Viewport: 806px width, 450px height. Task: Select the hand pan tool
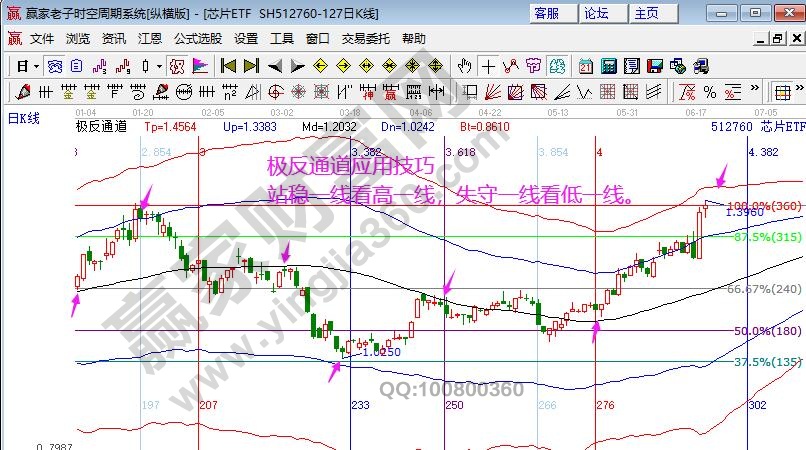464,66
